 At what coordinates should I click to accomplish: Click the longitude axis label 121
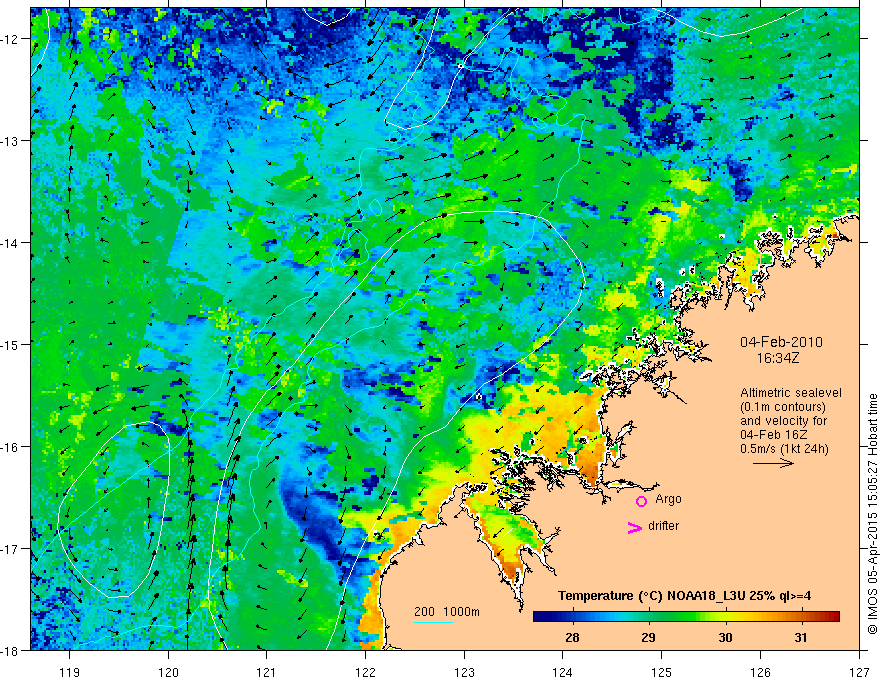tap(267, 672)
